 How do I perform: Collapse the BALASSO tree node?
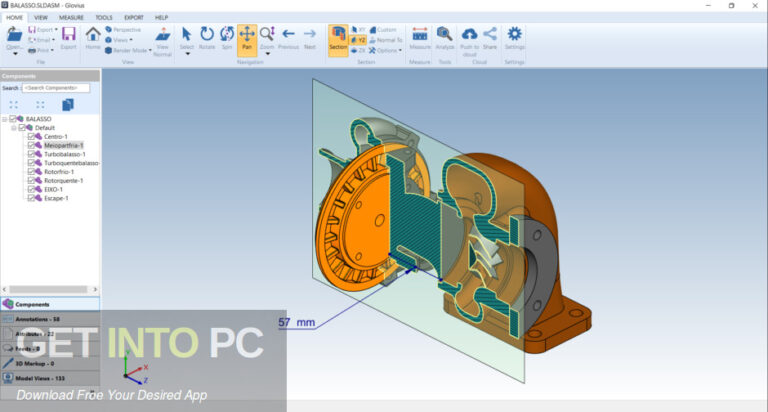pos(4,119)
